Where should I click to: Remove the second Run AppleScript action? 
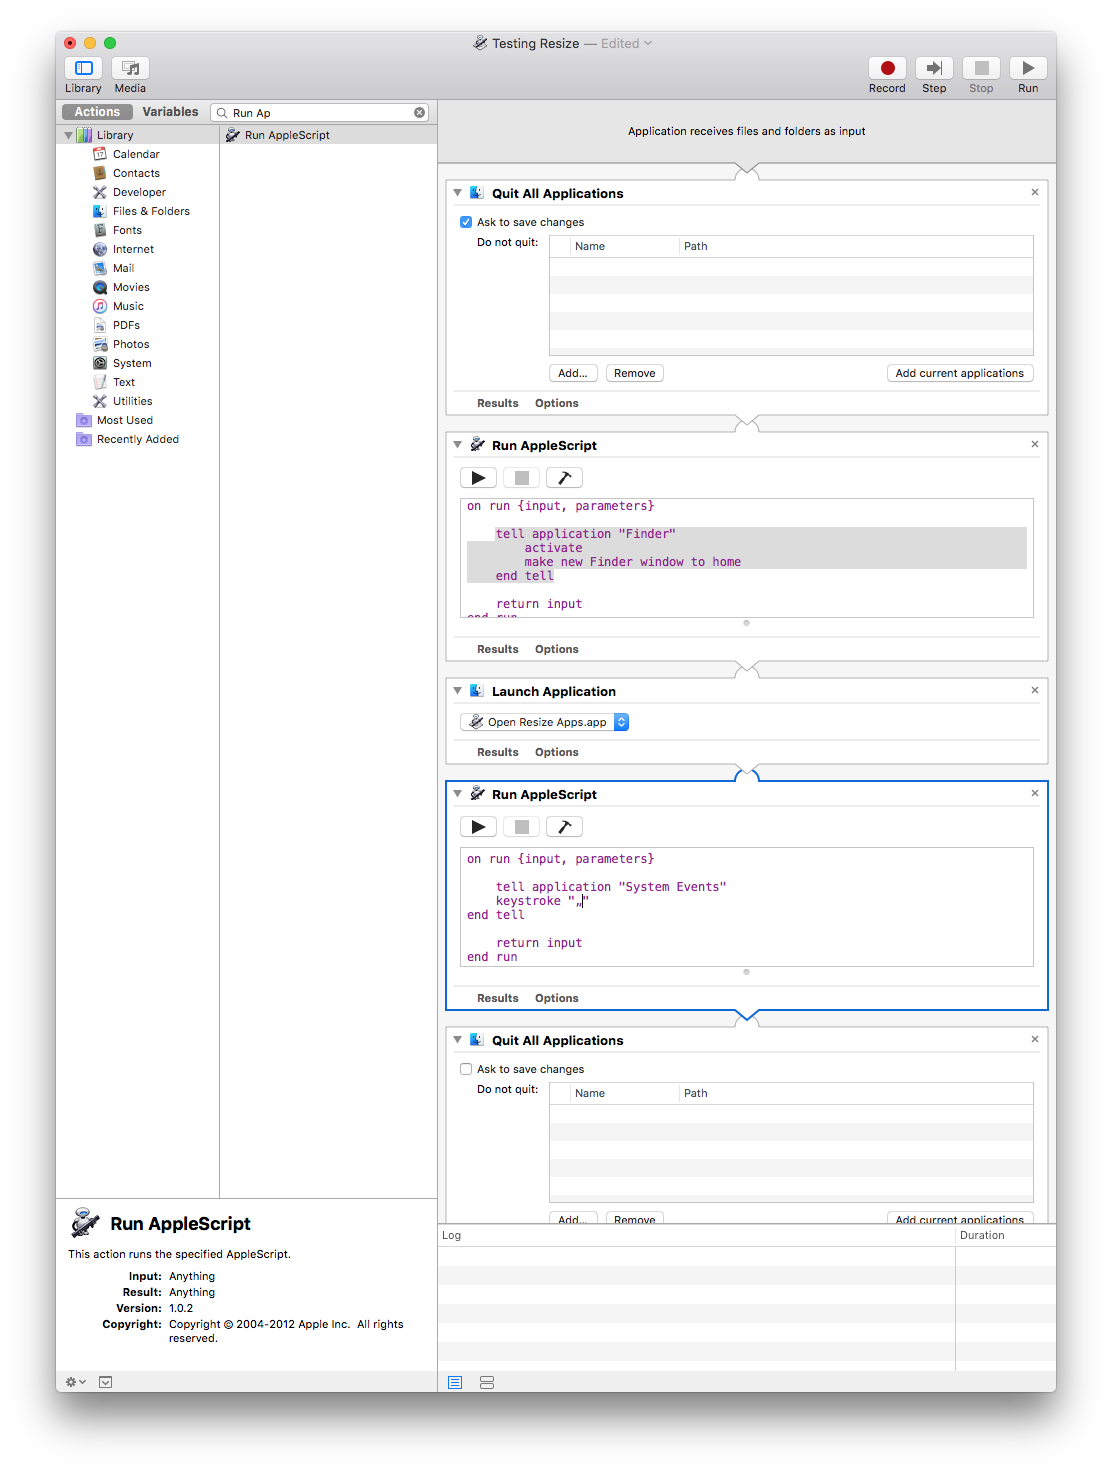pyautogui.click(x=1035, y=793)
